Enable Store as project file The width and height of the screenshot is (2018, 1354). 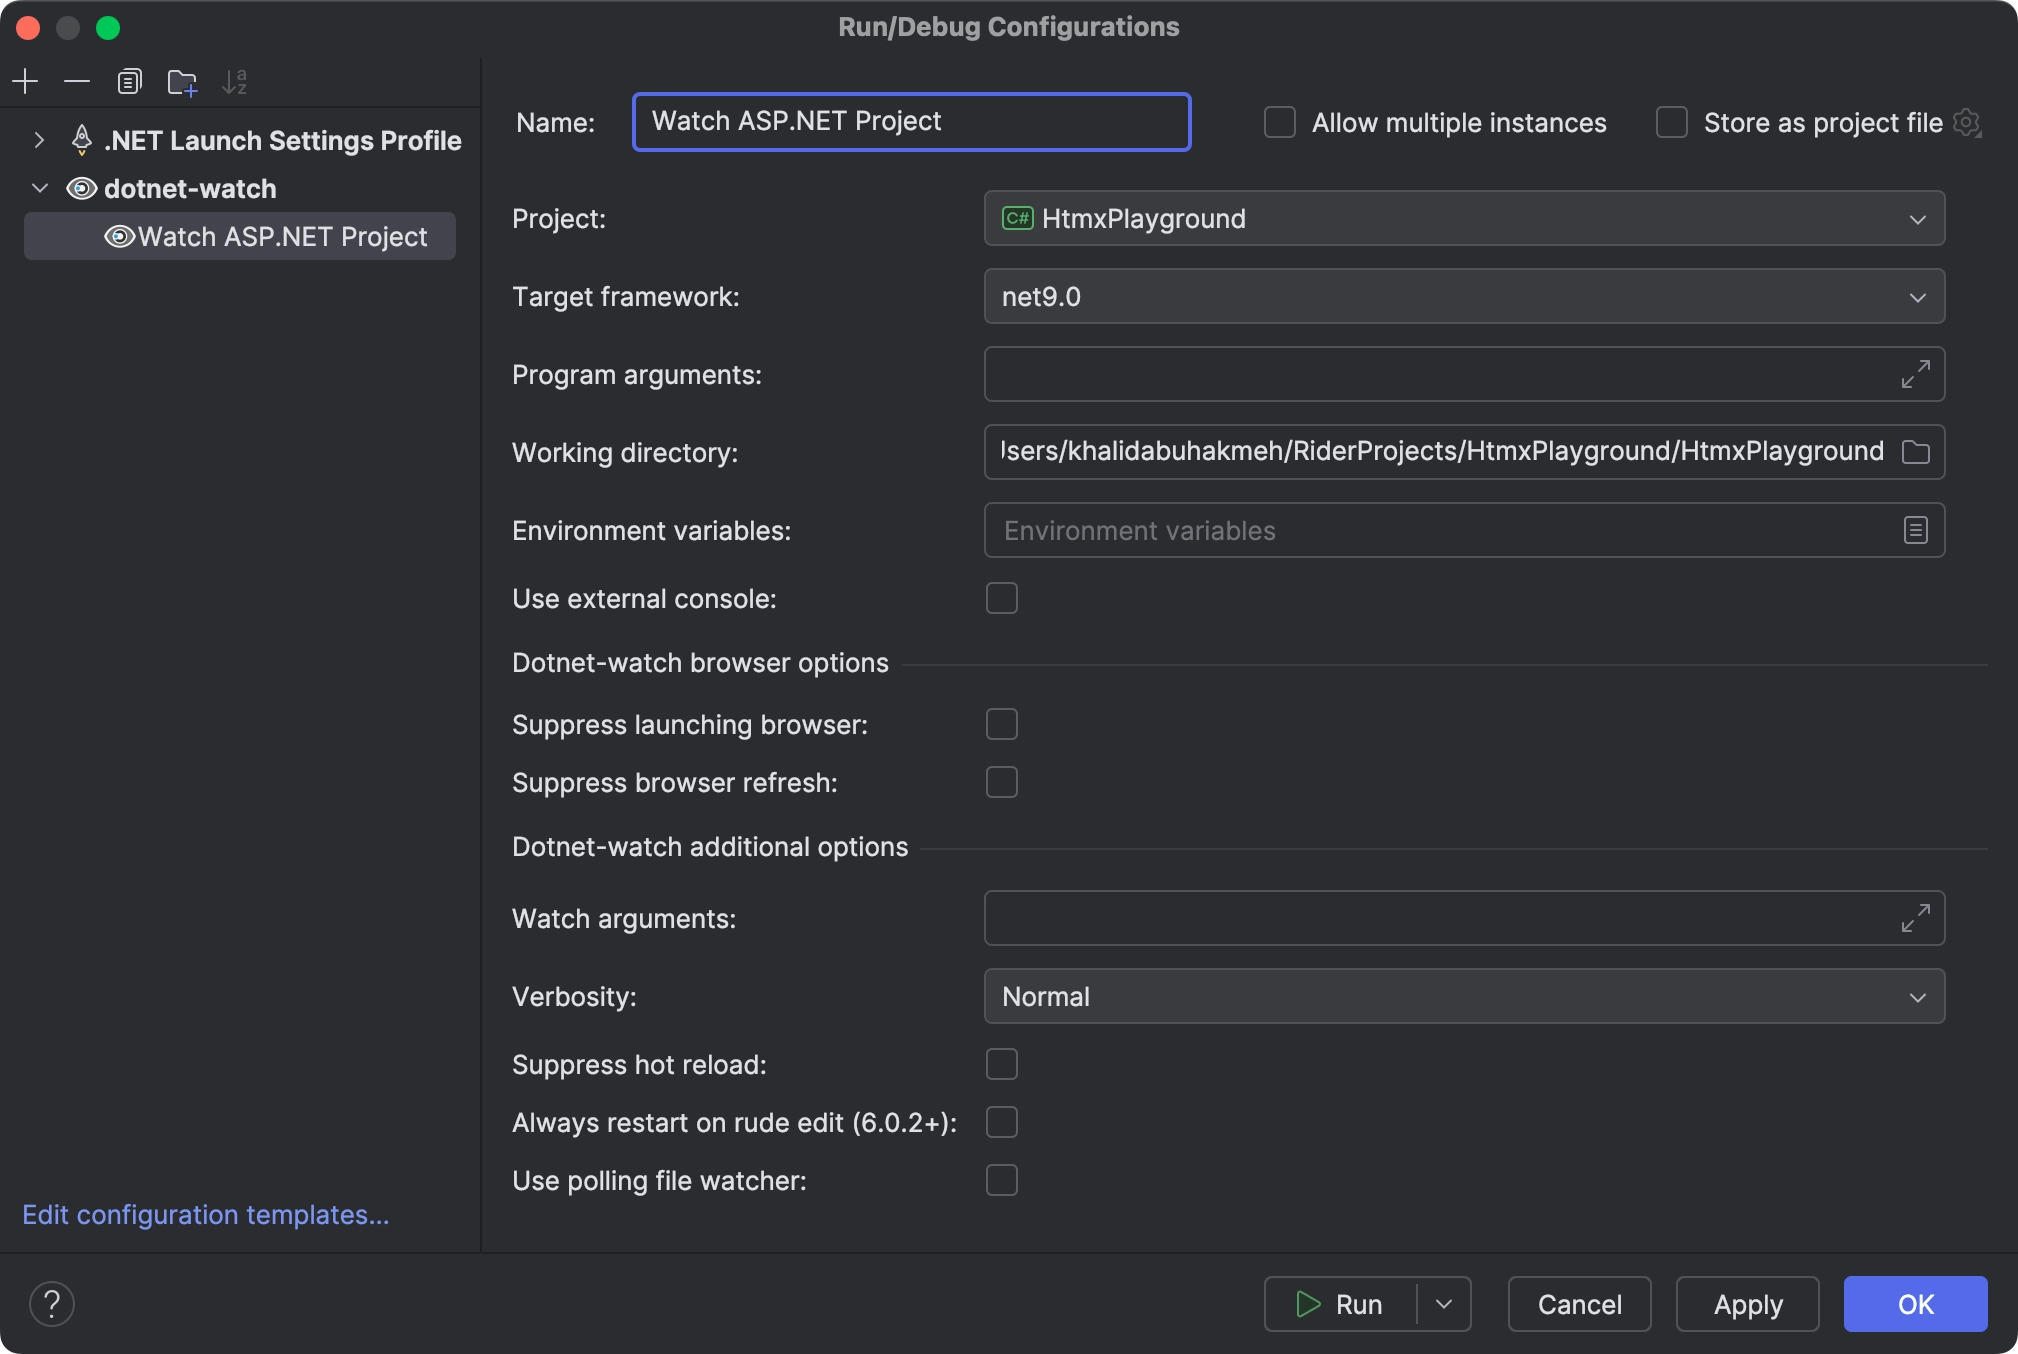(1672, 122)
